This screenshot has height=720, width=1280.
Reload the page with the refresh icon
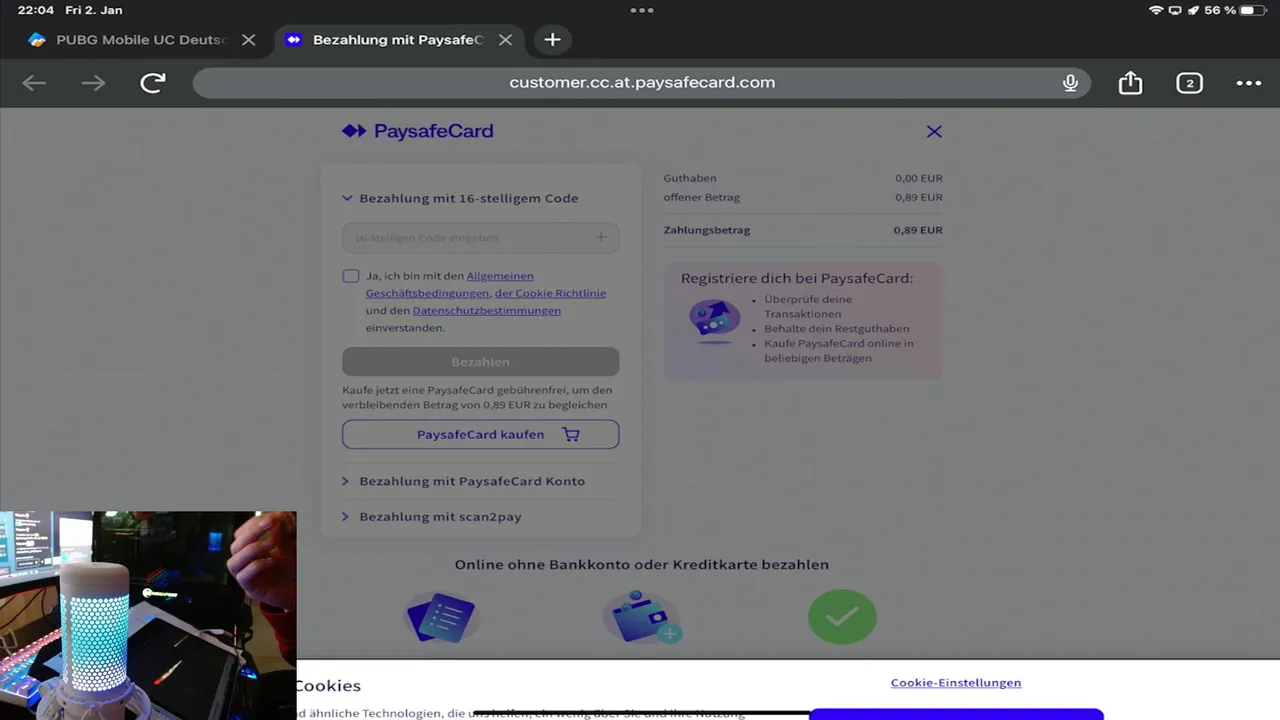point(153,83)
